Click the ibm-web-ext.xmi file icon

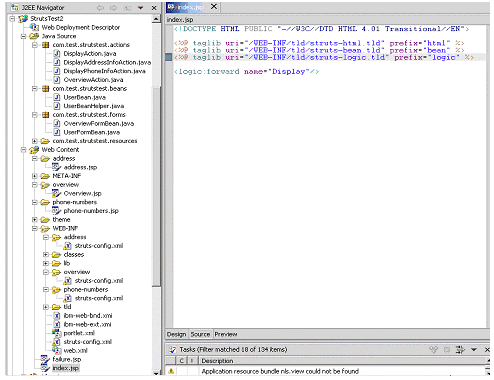click(57, 324)
